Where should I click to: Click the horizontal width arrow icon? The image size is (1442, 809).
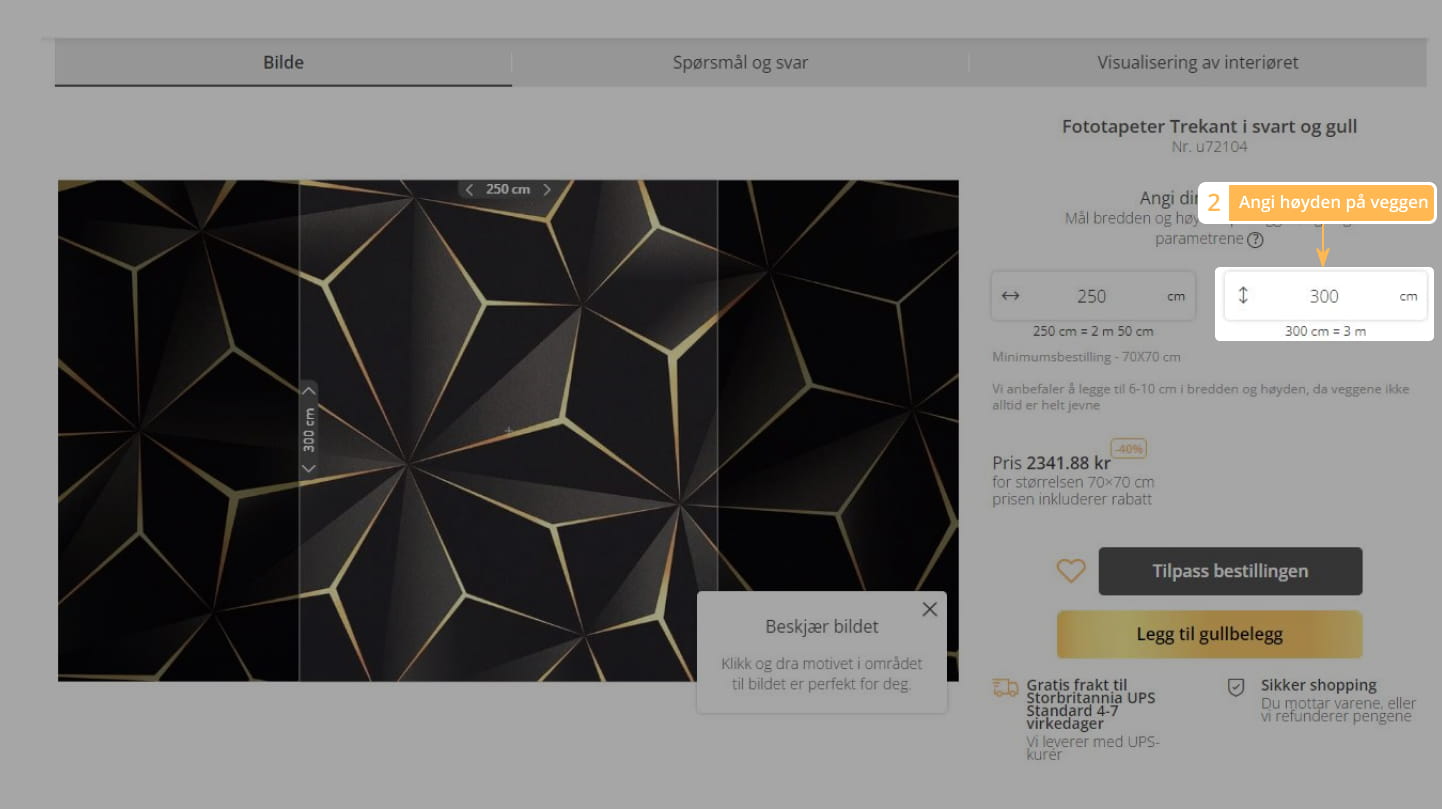(1010, 296)
